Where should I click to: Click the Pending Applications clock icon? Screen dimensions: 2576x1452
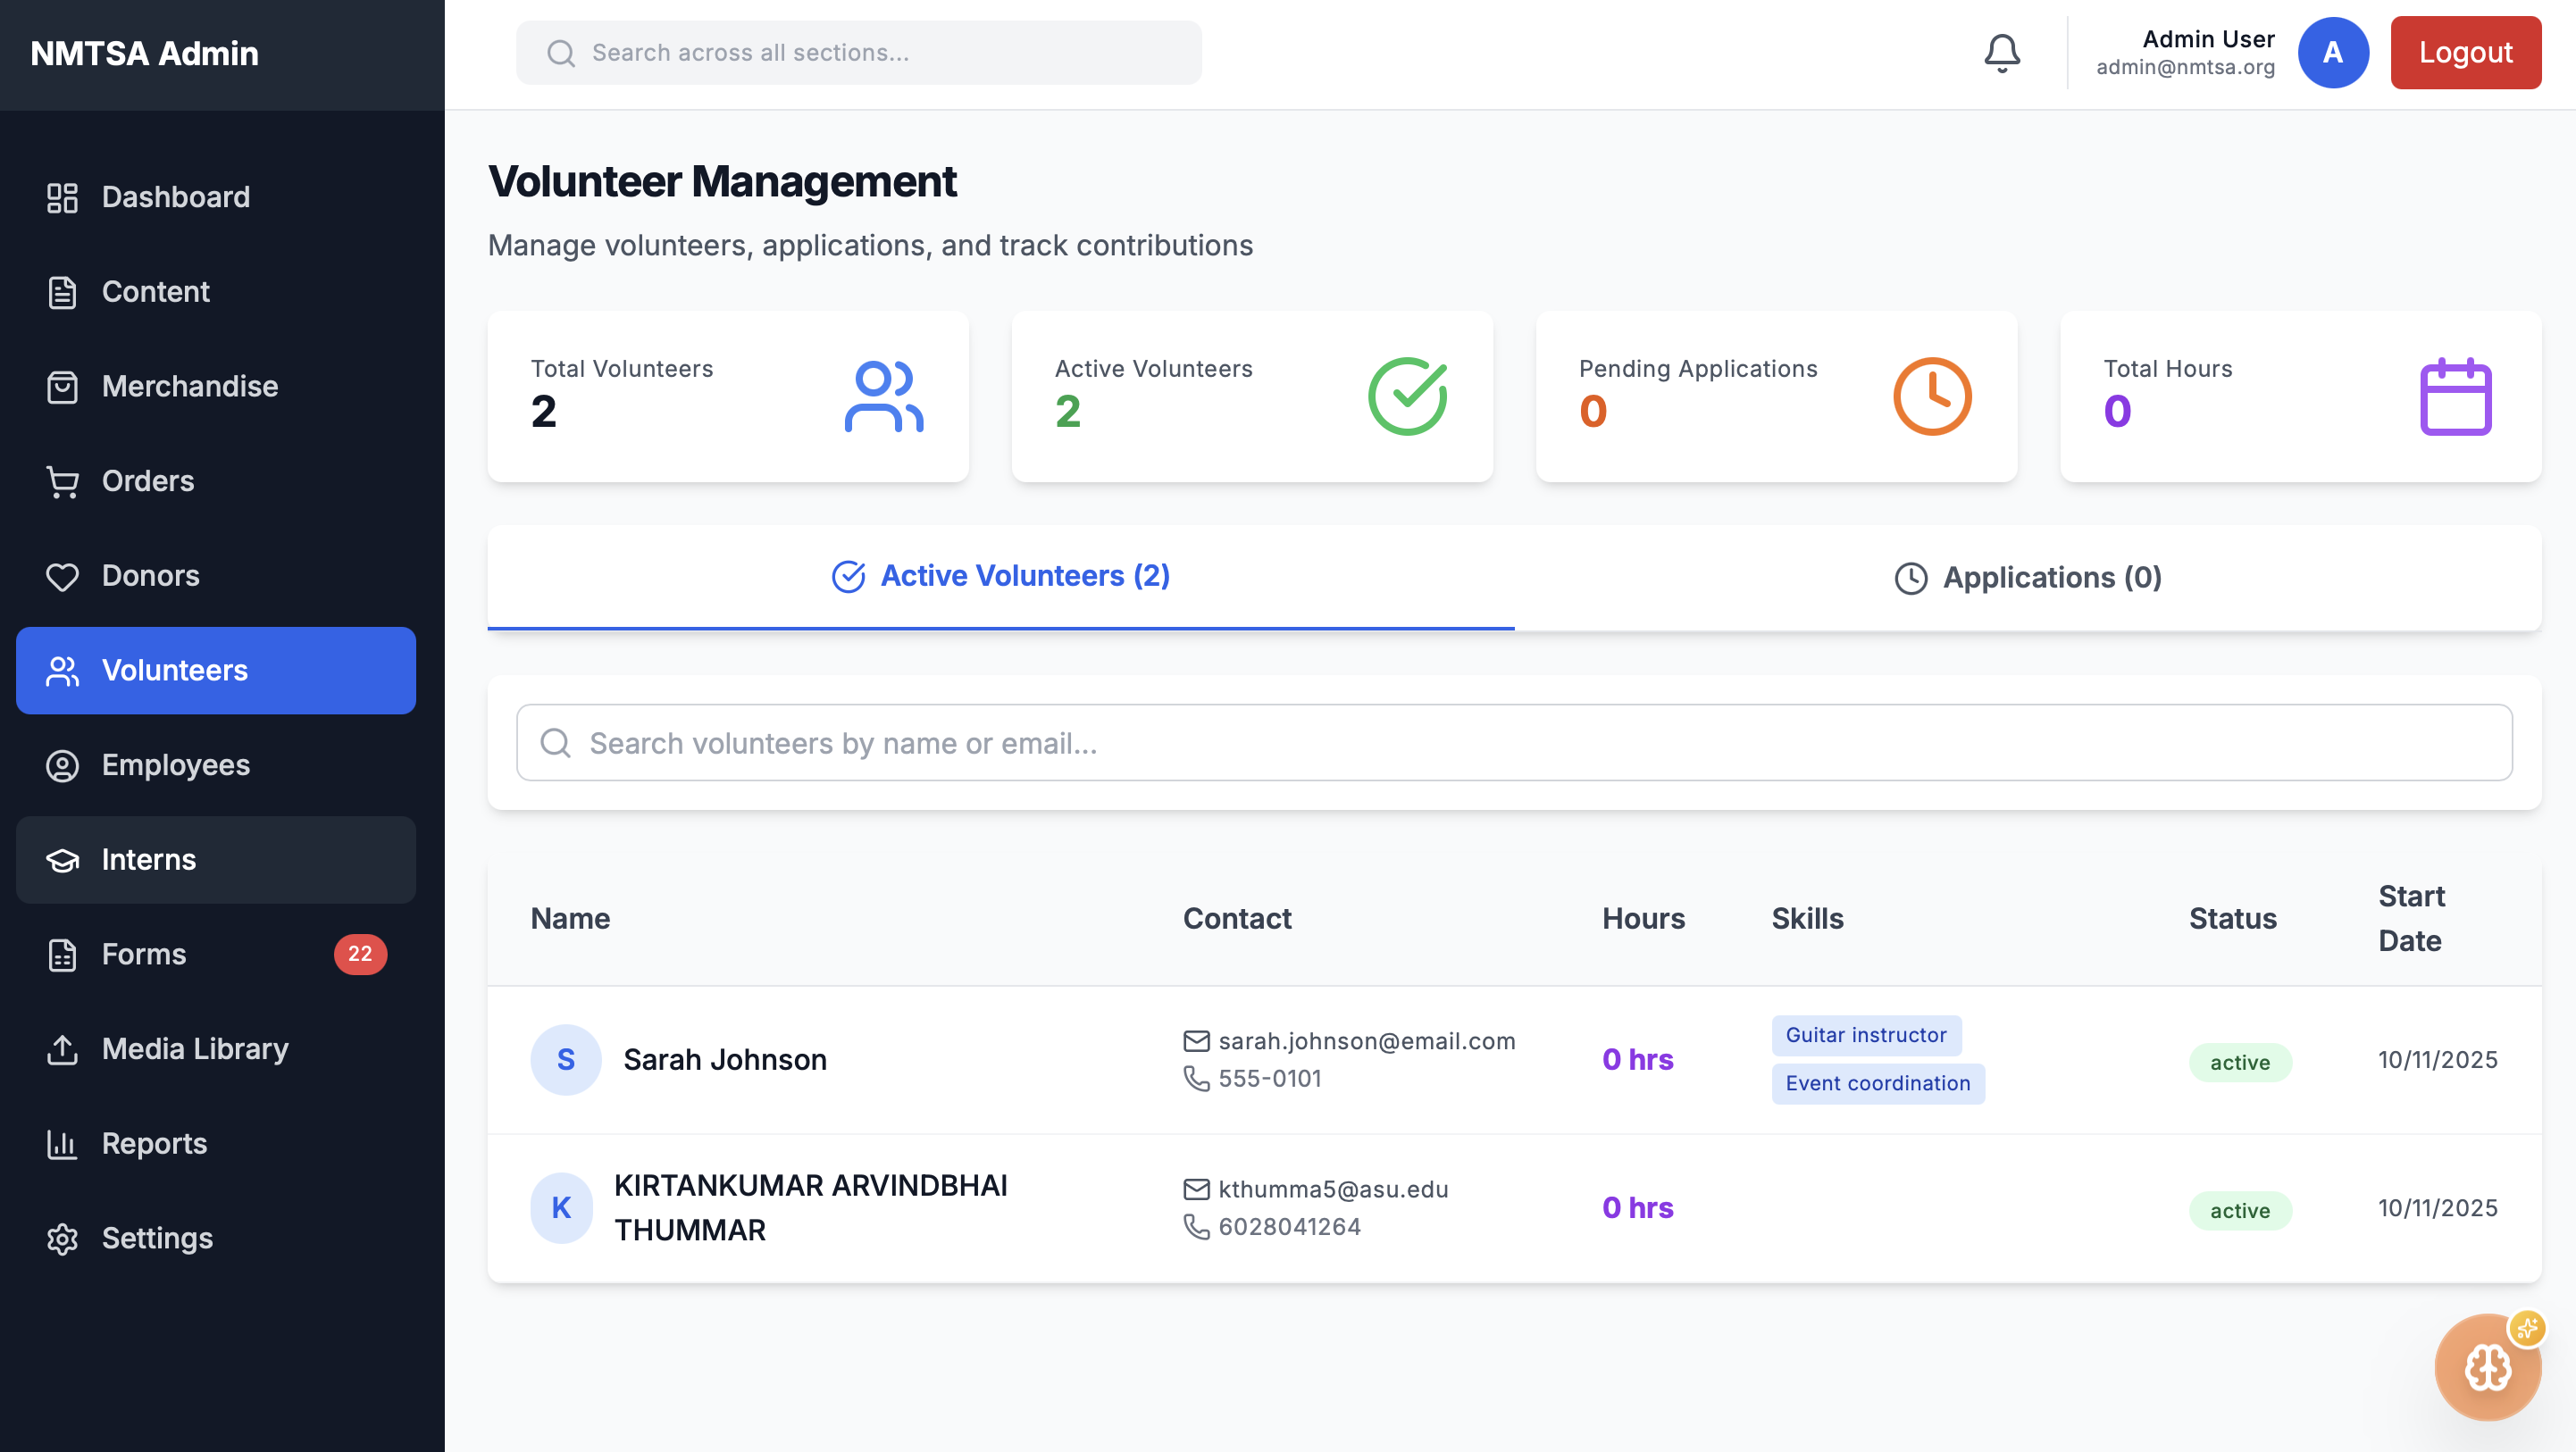[1931, 397]
